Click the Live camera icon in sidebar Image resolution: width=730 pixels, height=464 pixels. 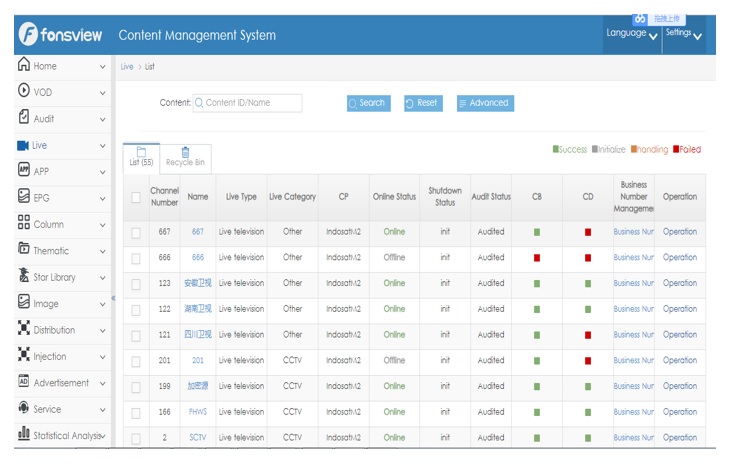coord(23,146)
